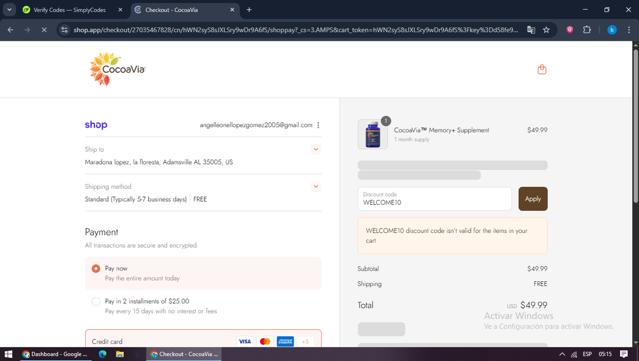The image size is (639, 361).
Task: Close the Checkout - CocoaVia tab
Action: (232, 10)
